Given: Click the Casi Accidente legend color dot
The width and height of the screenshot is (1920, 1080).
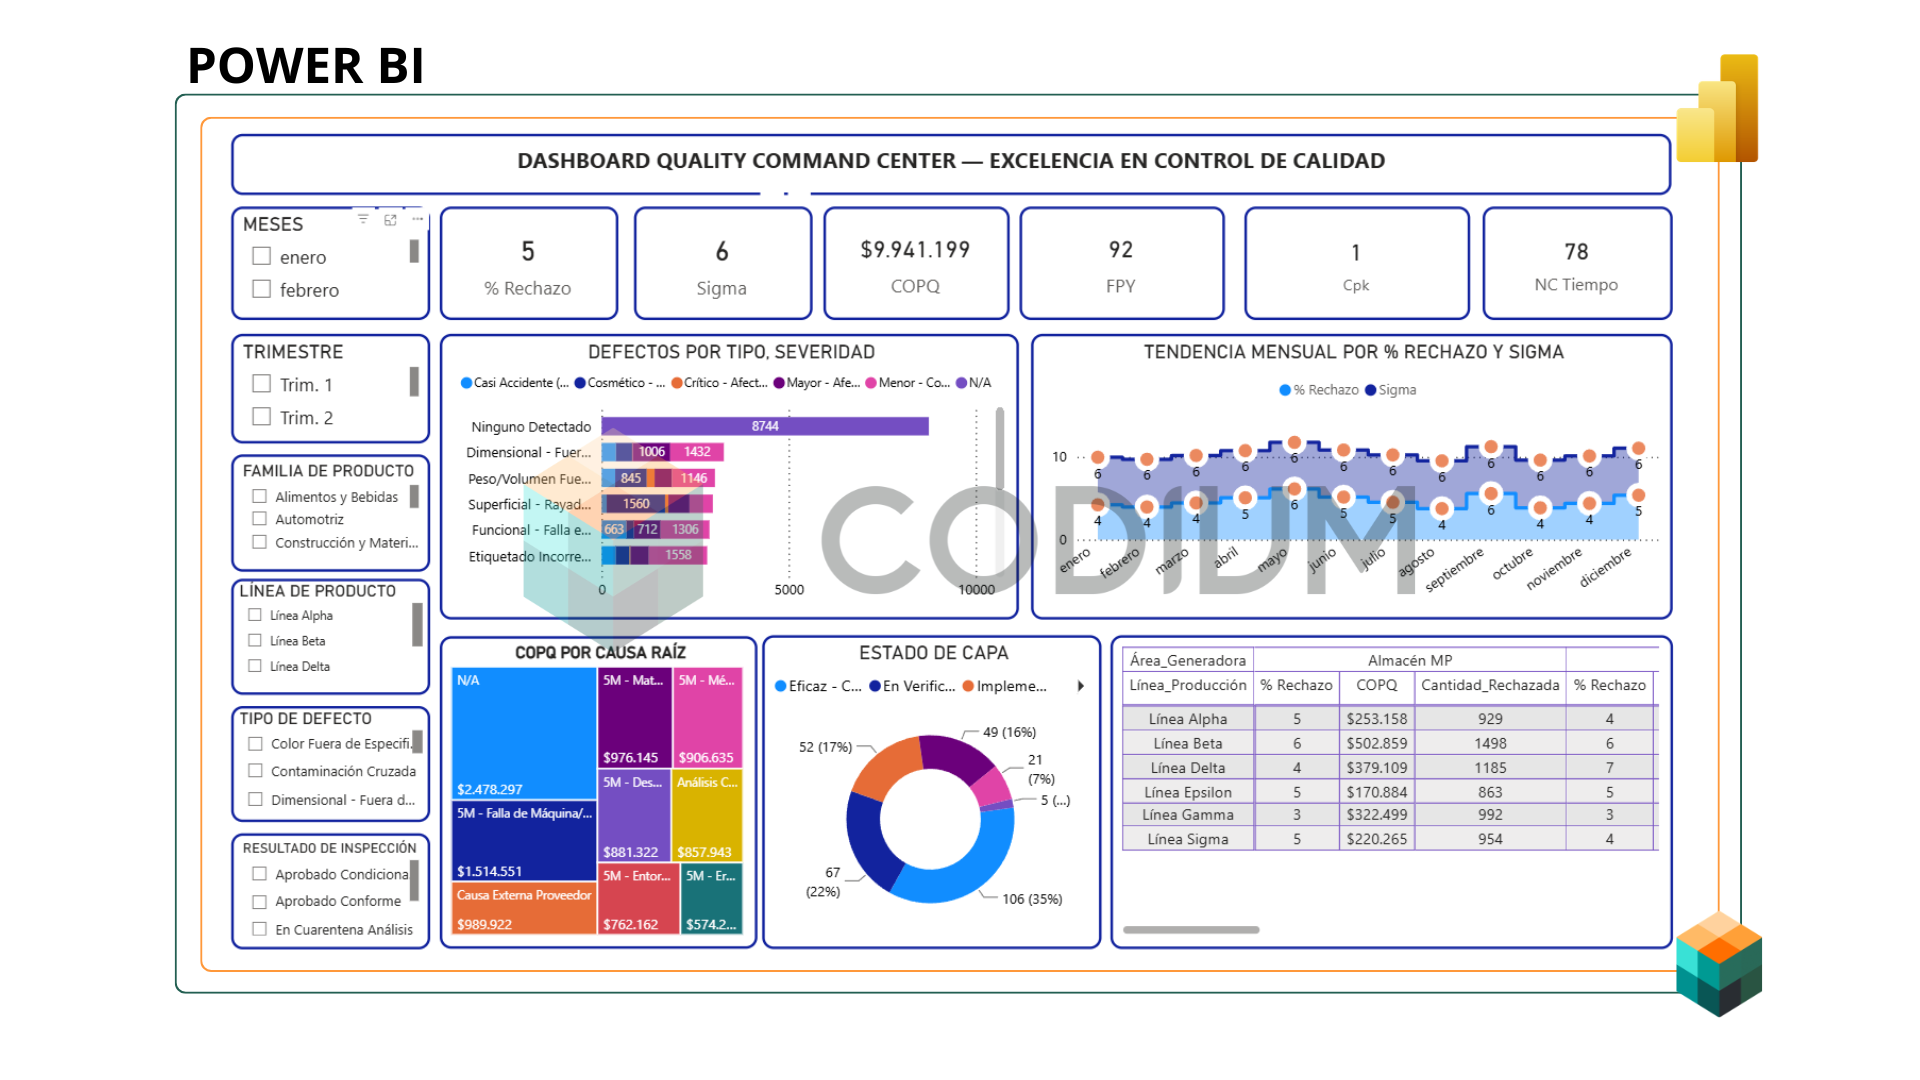Looking at the screenshot, I should pos(466,383).
